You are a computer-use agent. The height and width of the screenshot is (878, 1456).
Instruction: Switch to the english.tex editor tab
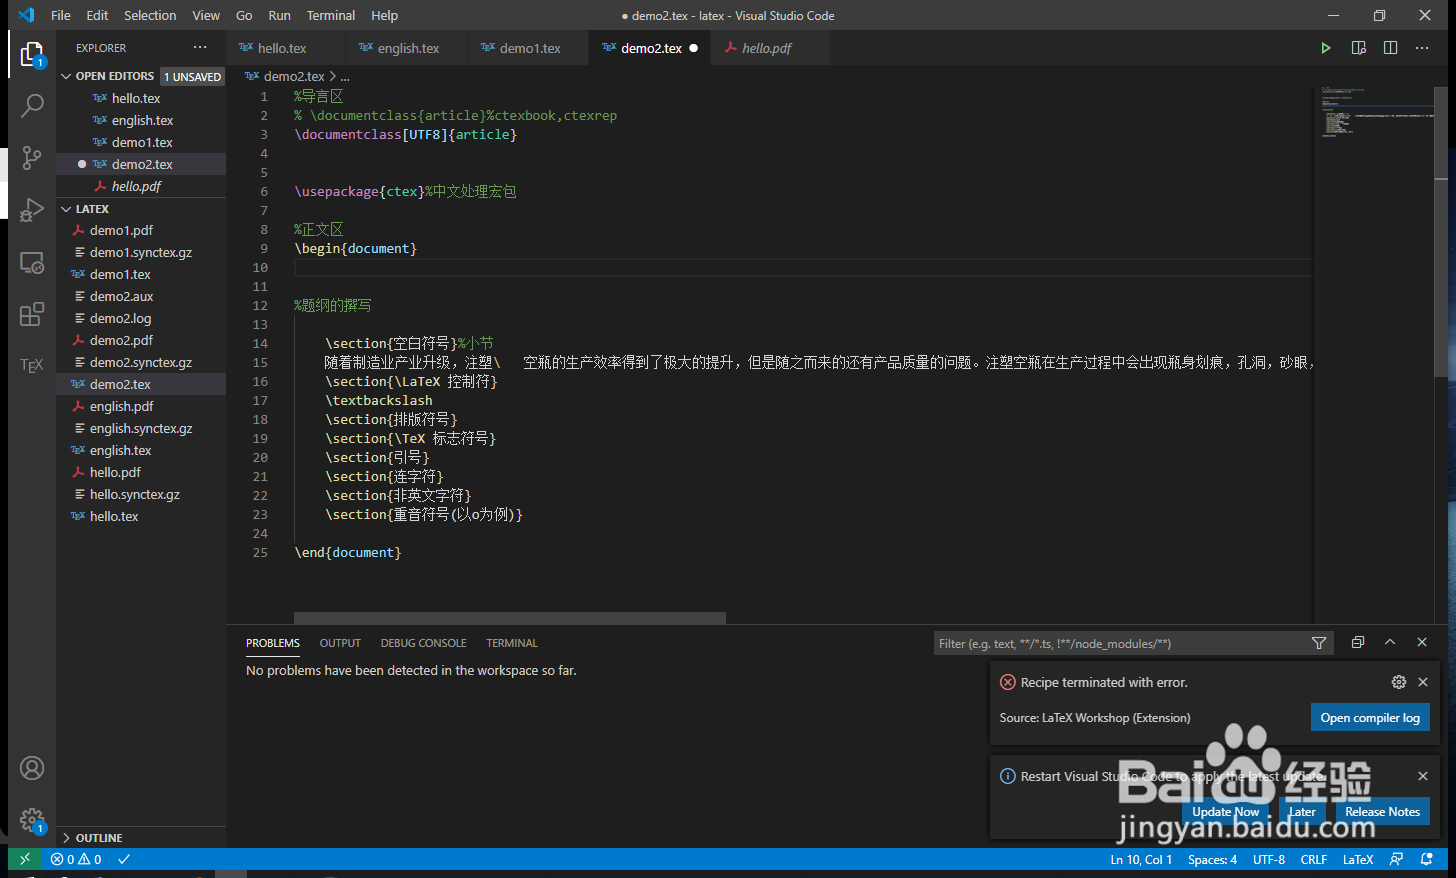(x=407, y=48)
